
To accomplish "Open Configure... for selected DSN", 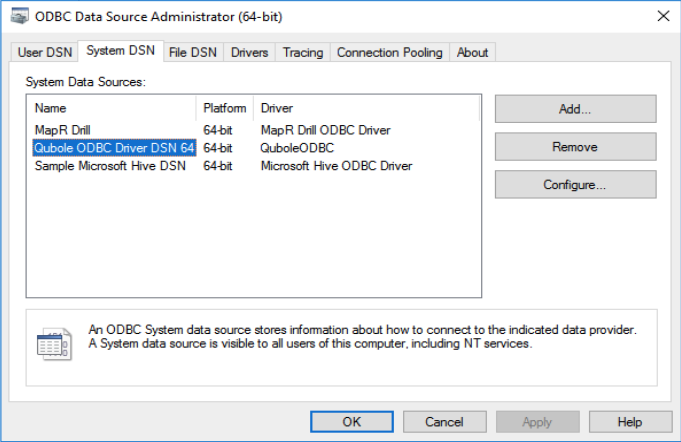I will (x=575, y=185).
